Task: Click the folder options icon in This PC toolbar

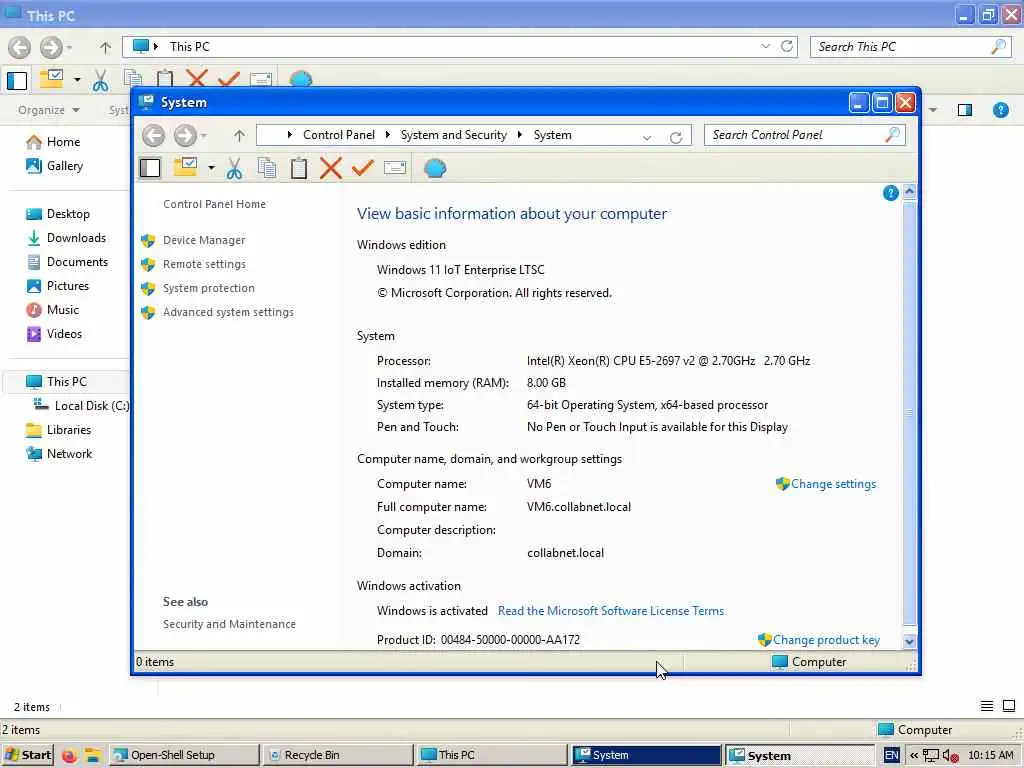Action: (x=52, y=79)
